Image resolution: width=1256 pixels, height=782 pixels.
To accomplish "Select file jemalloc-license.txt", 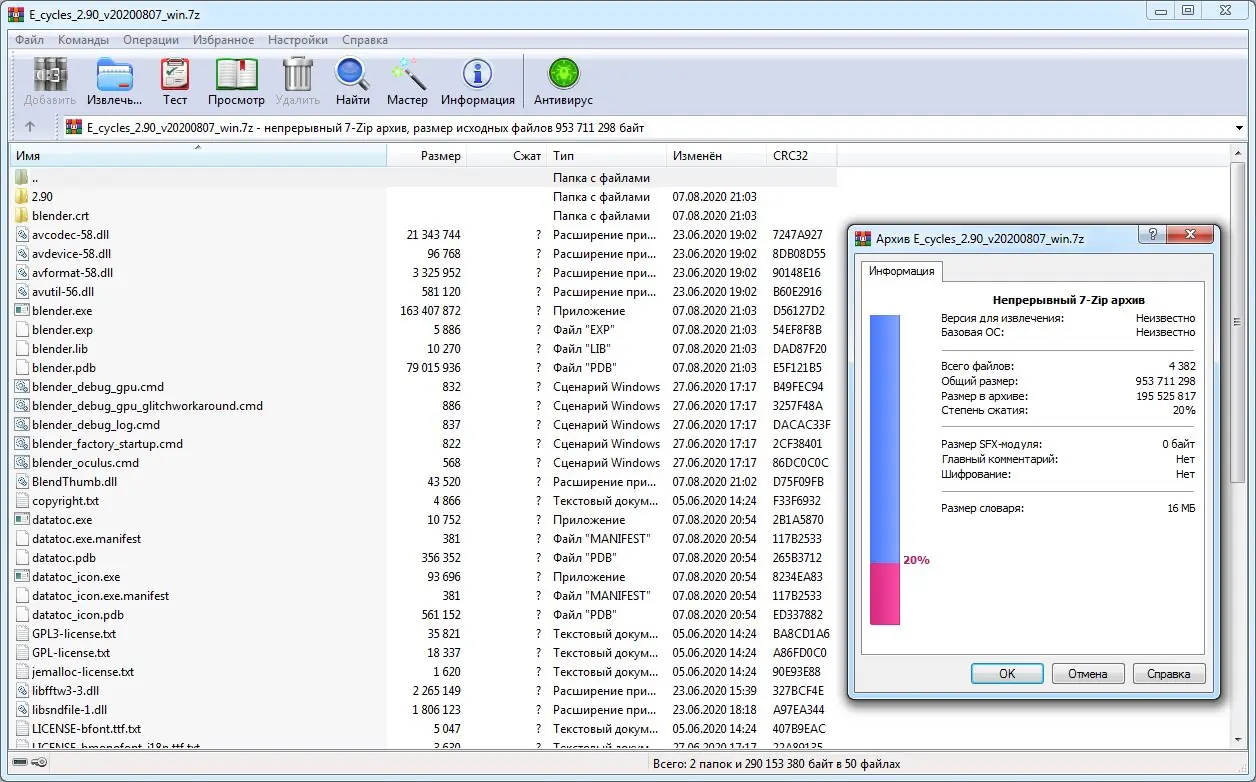I will (x=83, y=672).
